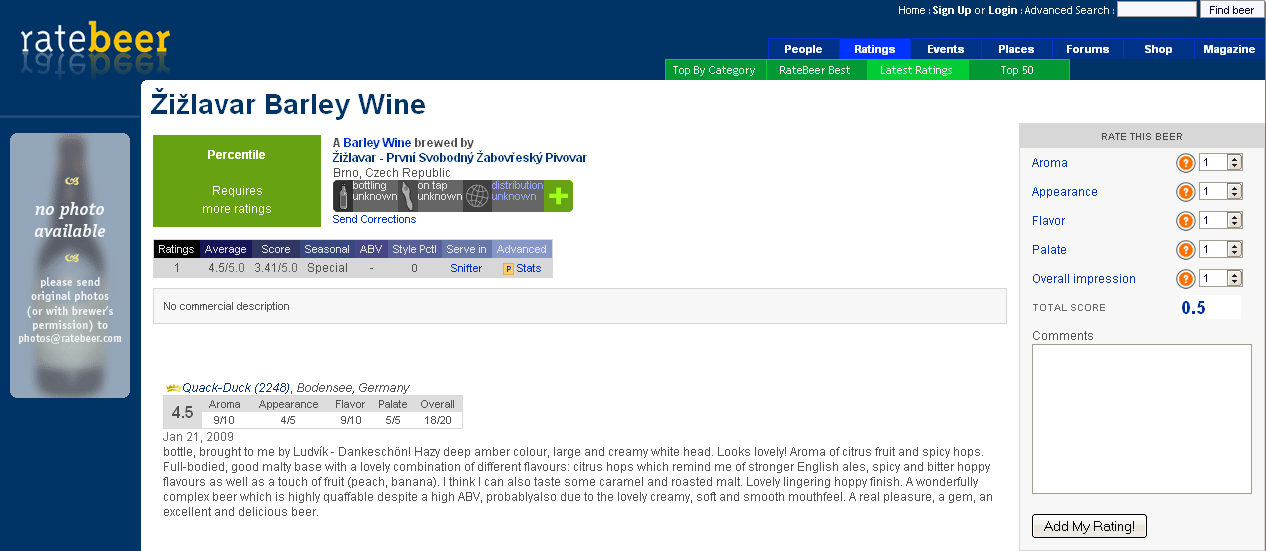Open the Žižlavar brewery link
Viewport: 1266px width, 551px height.
[x=459, y=158]
